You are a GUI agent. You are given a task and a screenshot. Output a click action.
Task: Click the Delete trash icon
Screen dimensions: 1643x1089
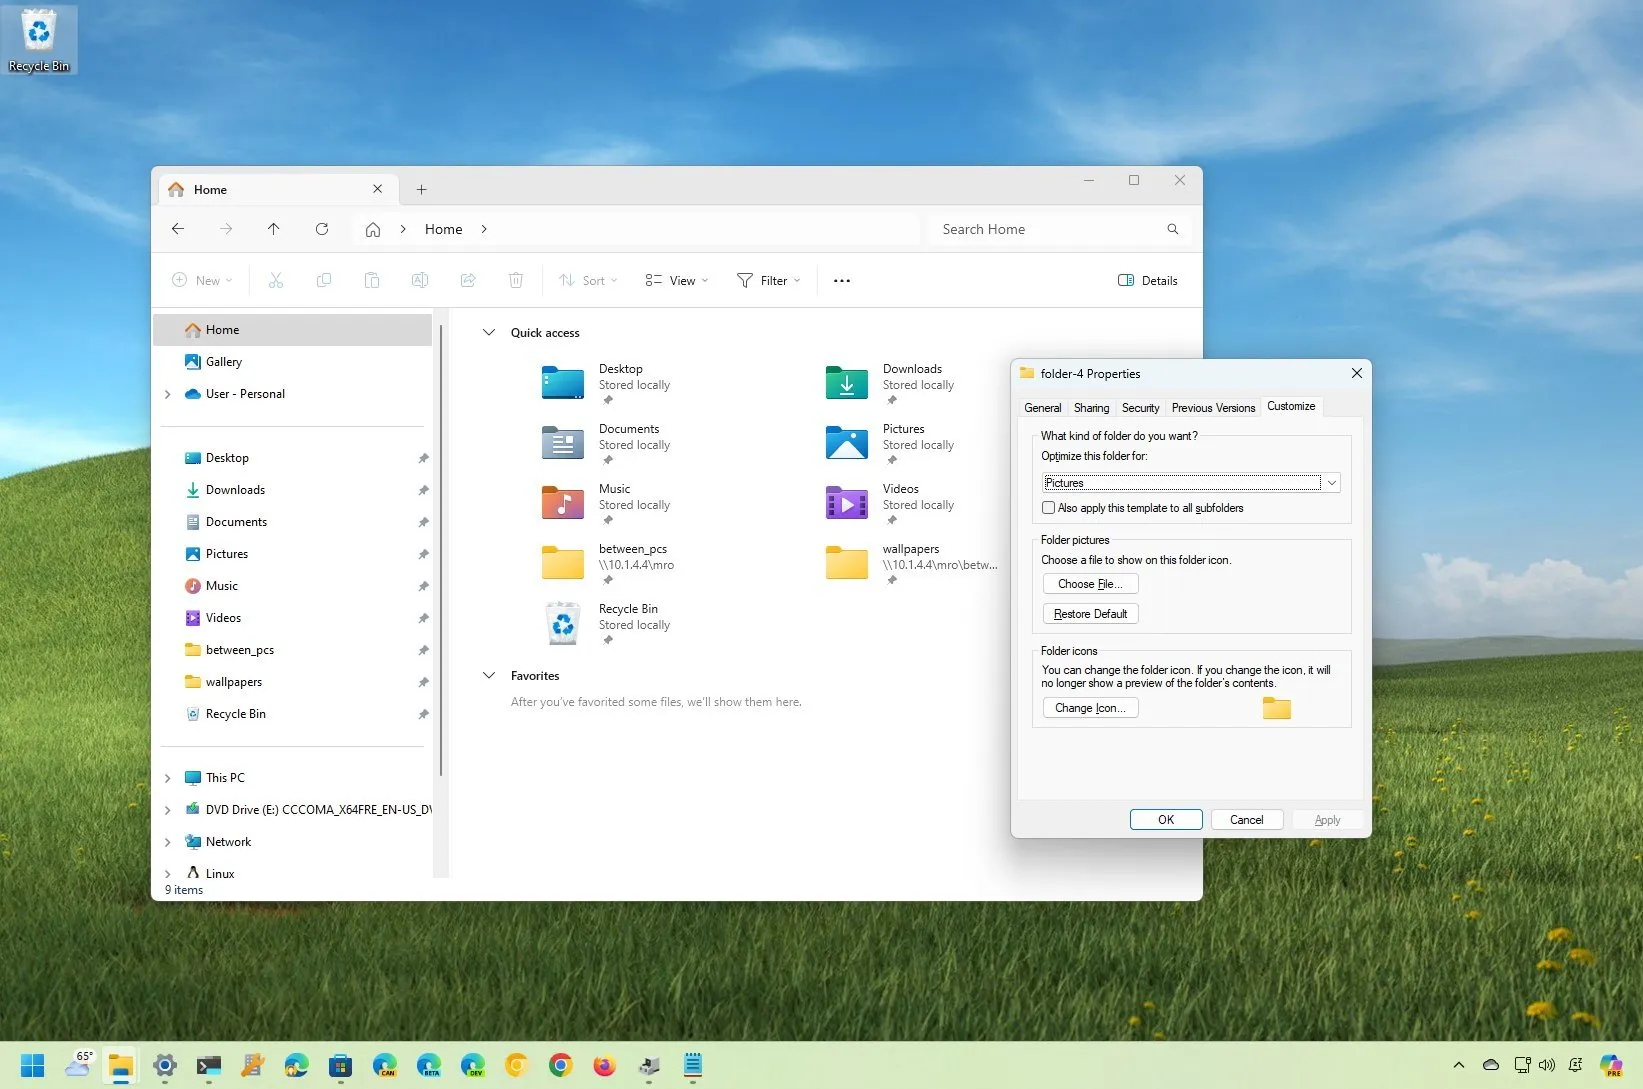[516, 280]
